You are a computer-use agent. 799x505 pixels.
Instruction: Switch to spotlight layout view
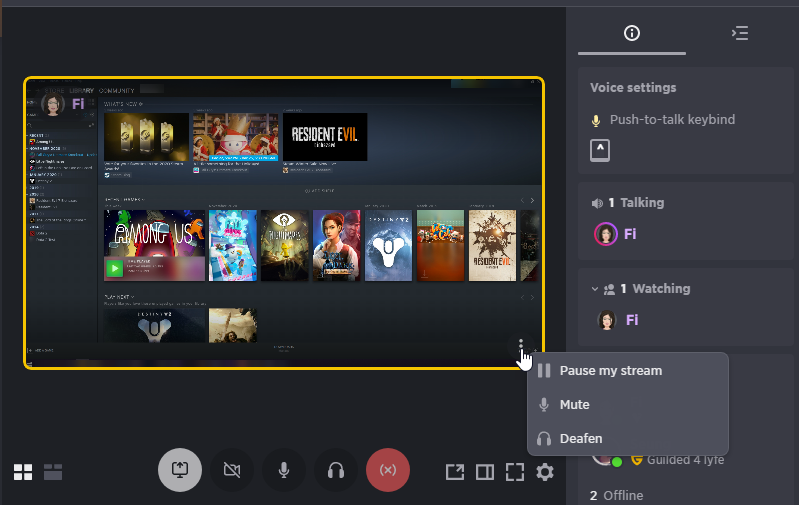[x=53, y=472]
